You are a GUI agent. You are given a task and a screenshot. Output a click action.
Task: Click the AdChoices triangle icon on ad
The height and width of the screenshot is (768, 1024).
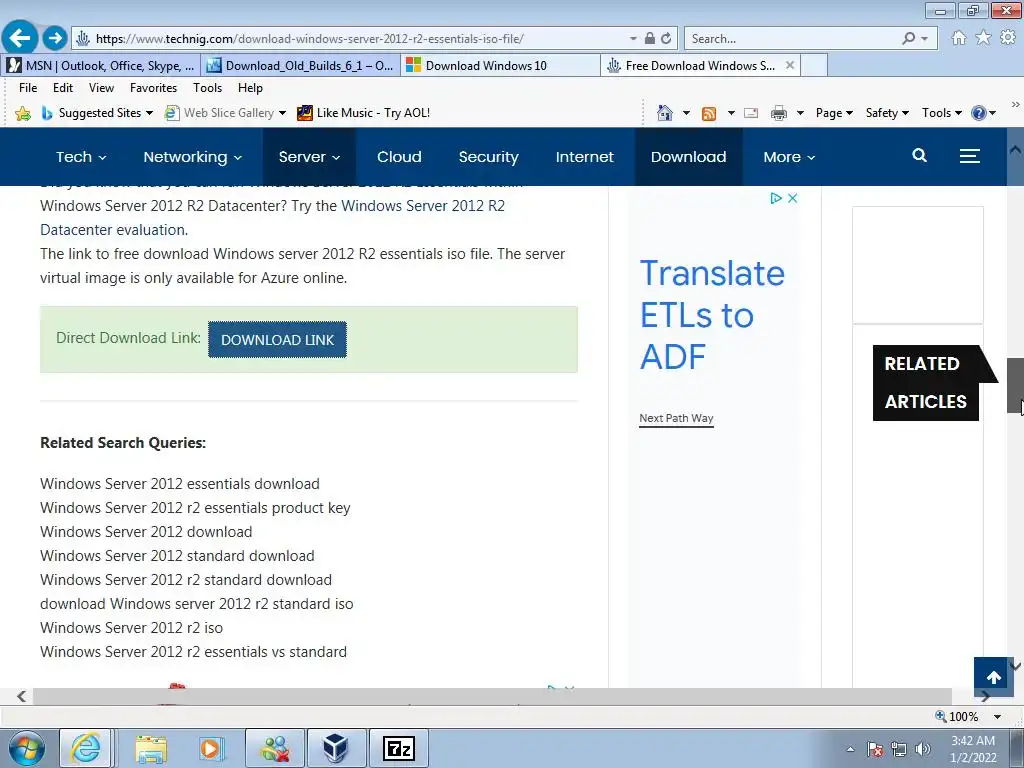click(776, 198)
